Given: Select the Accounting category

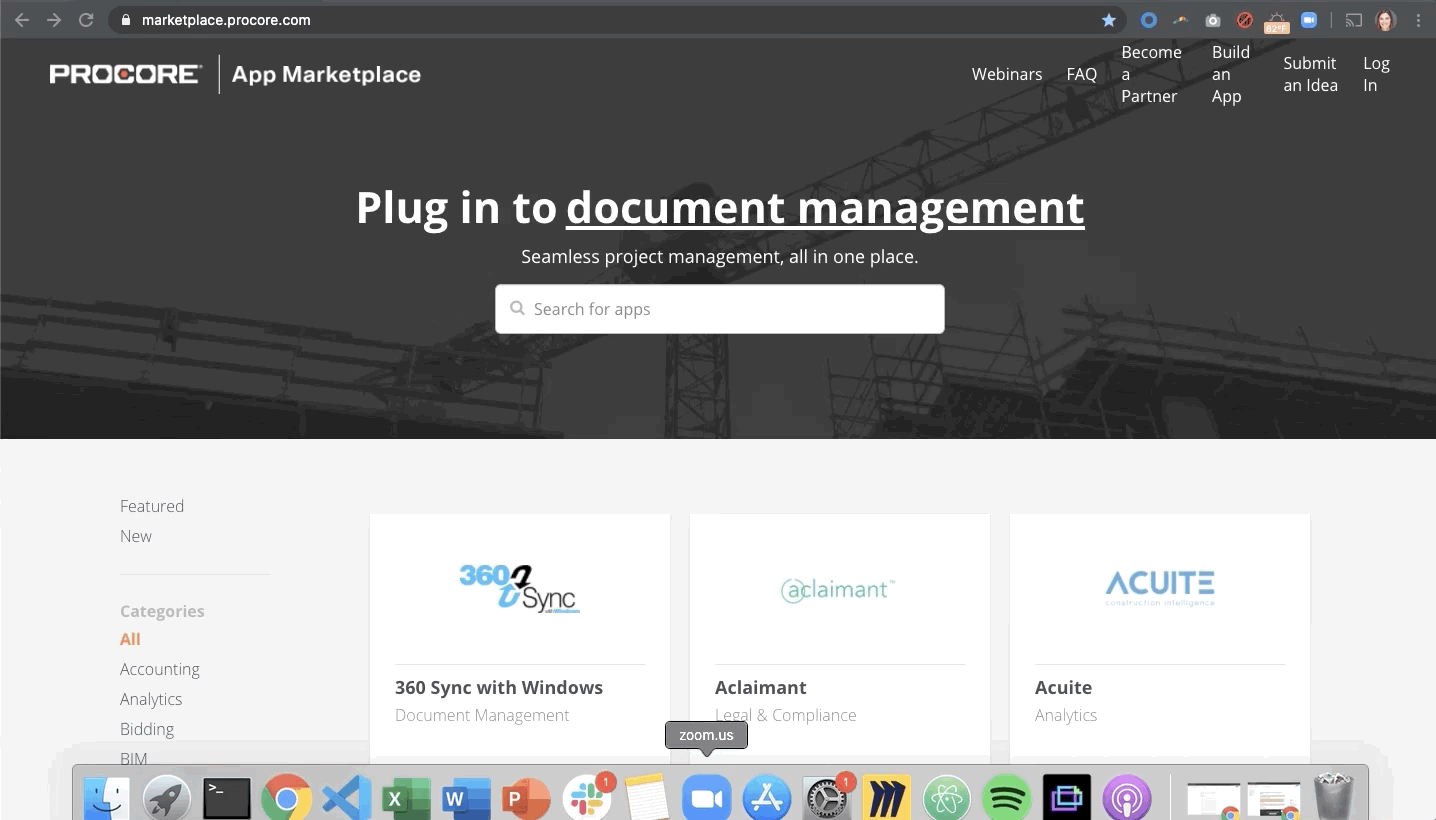Looking at the screenshot, I should [160, 669].
